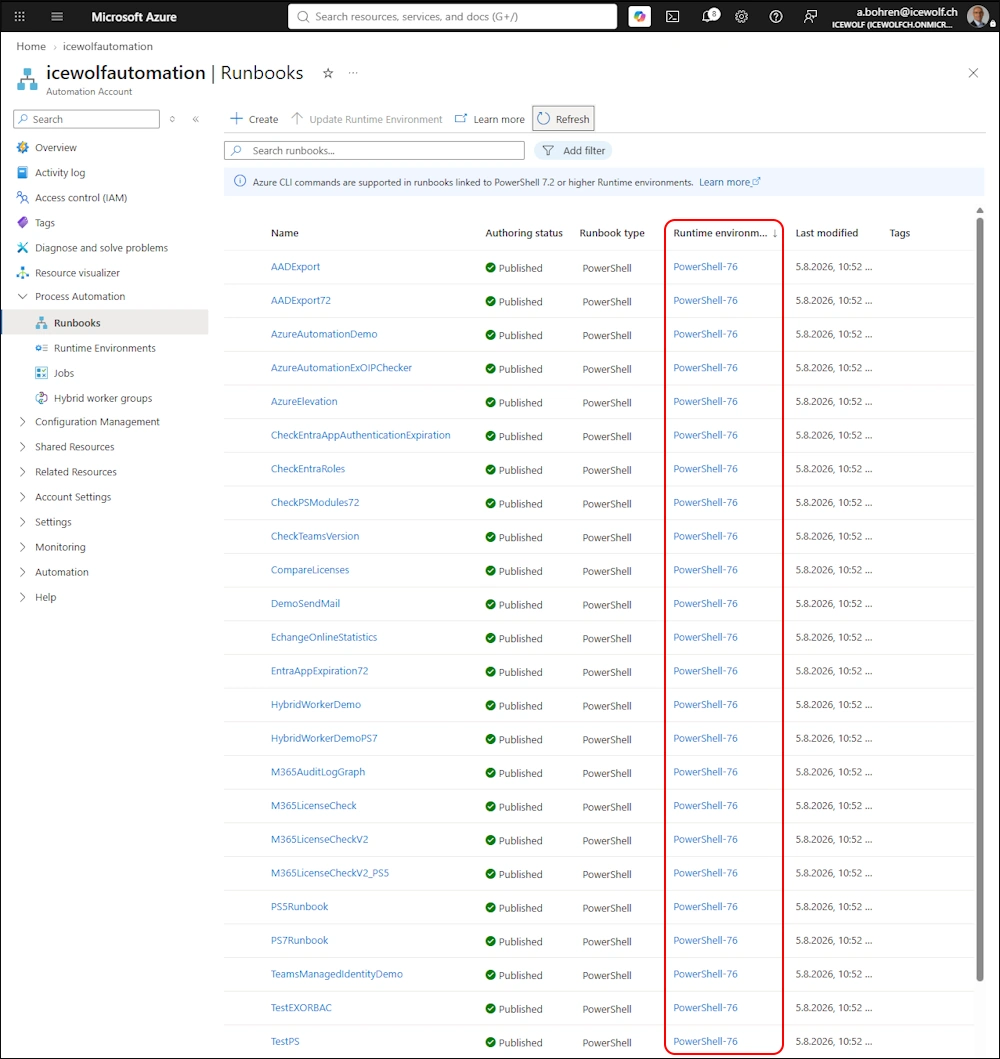Open Diagnose and solve problems
The image size is (1000, 1059).
(101, 248)
